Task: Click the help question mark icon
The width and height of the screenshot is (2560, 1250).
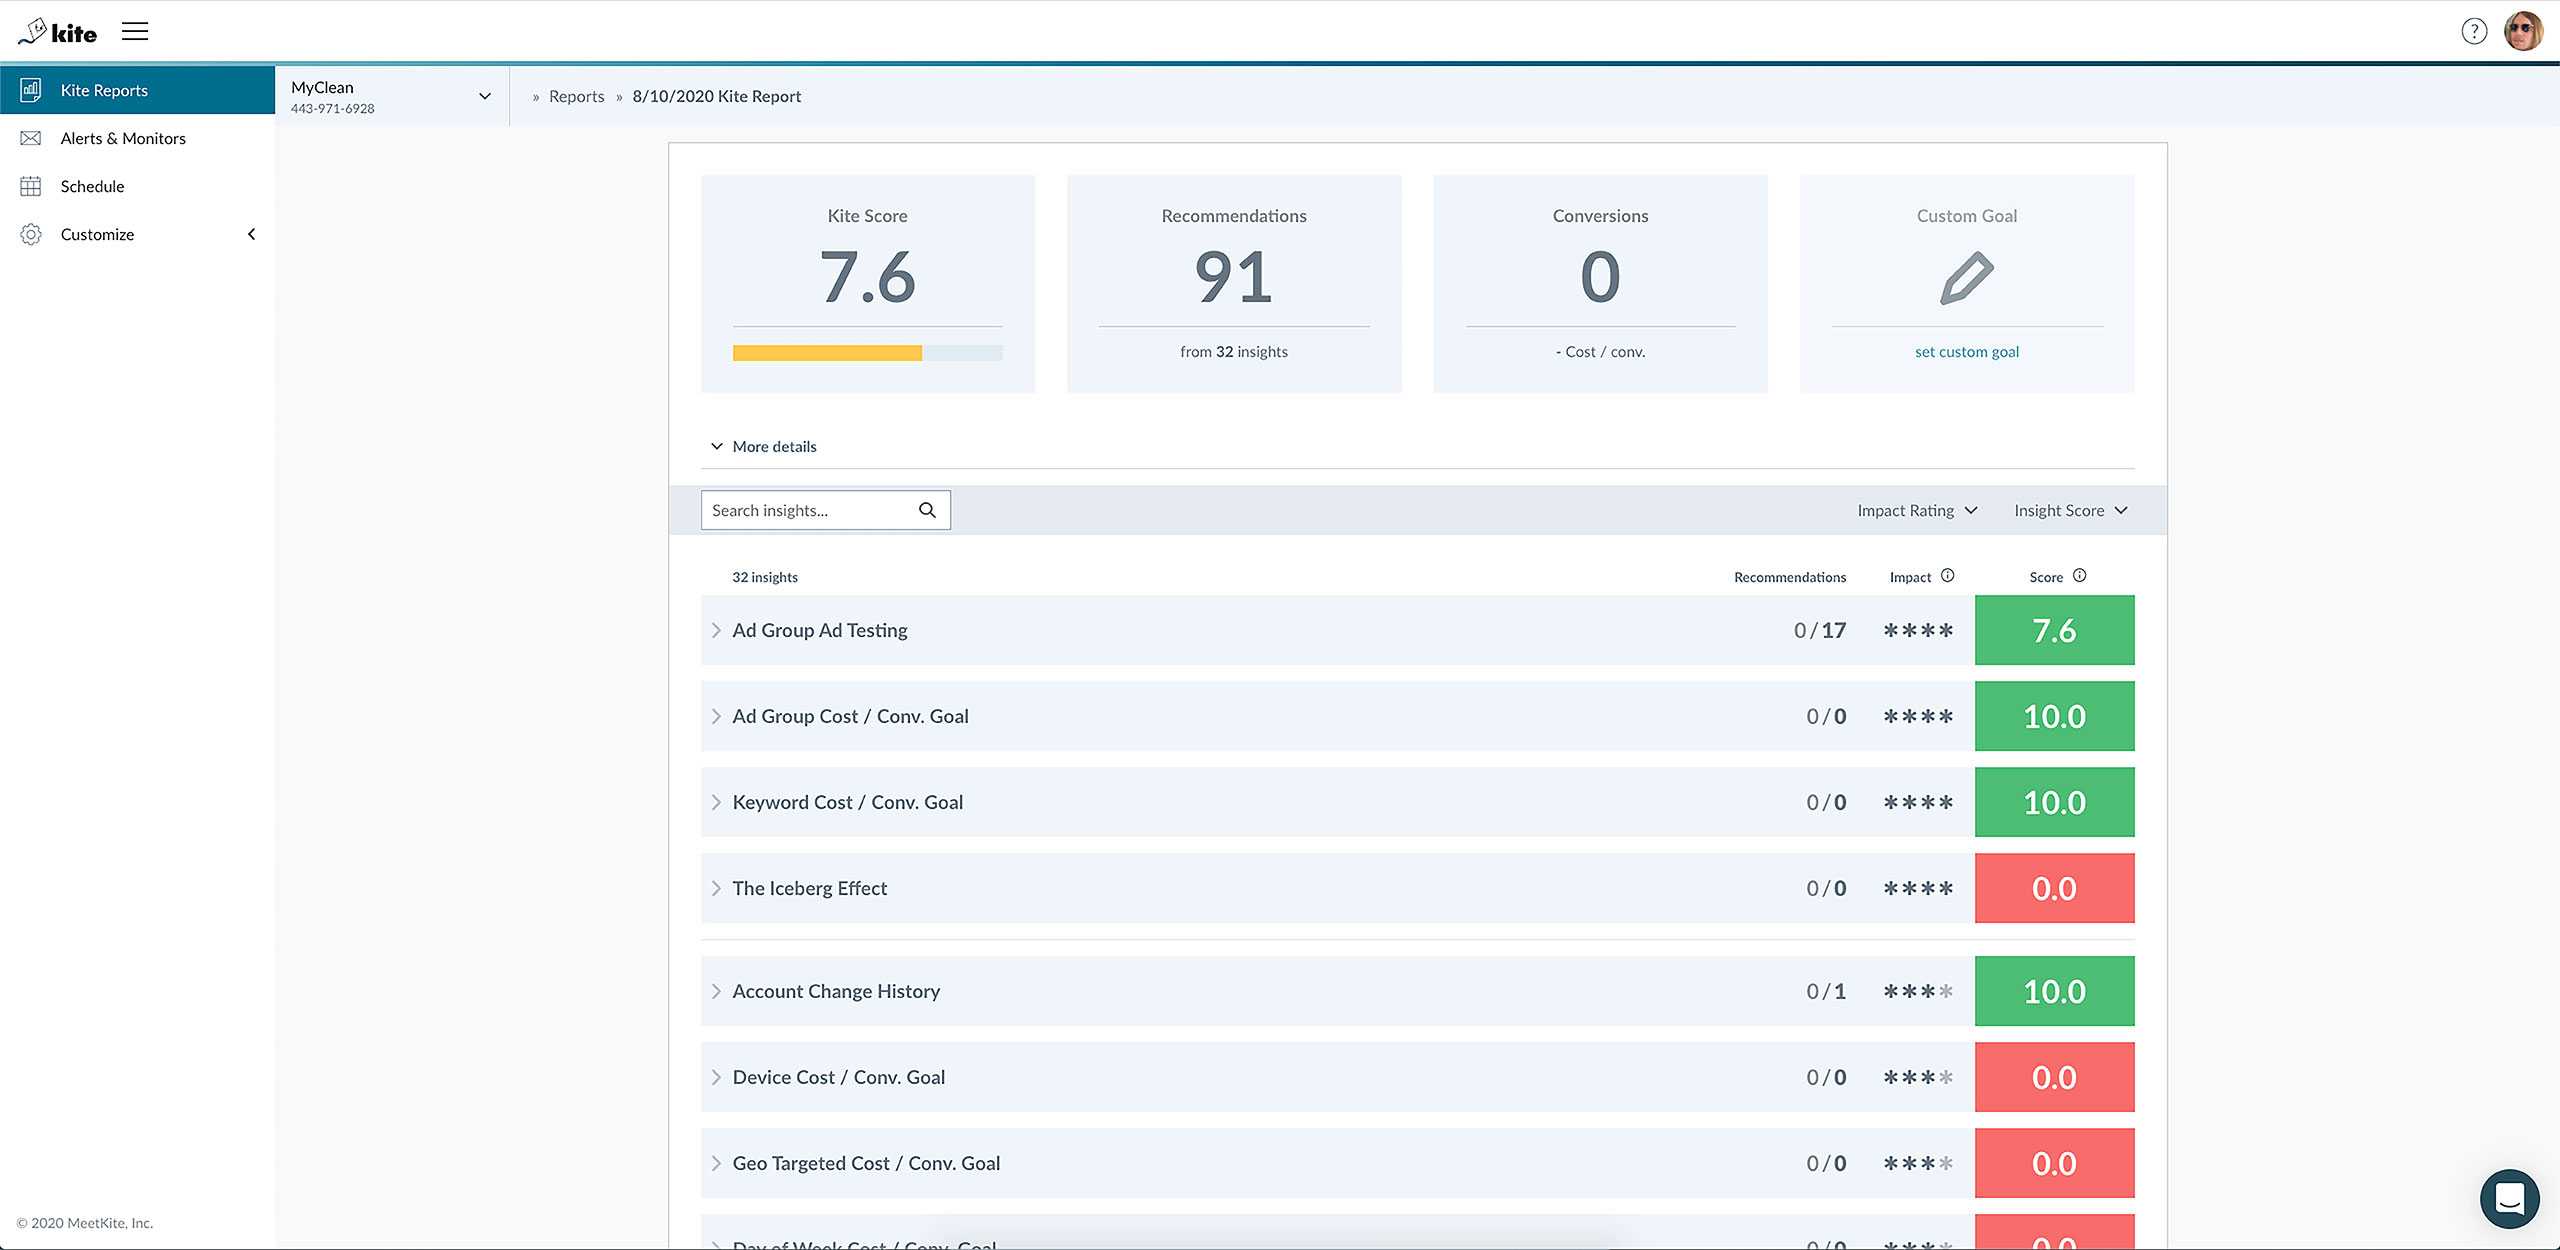Action: (x=2475, y=29)
